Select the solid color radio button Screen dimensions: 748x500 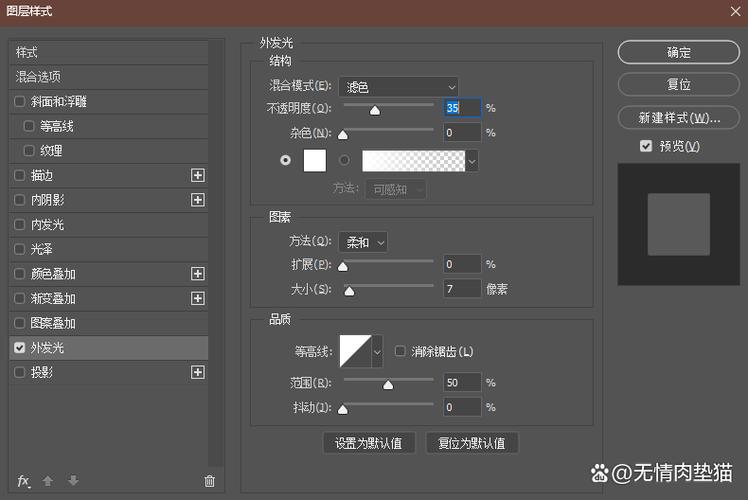tap(285, 160)
